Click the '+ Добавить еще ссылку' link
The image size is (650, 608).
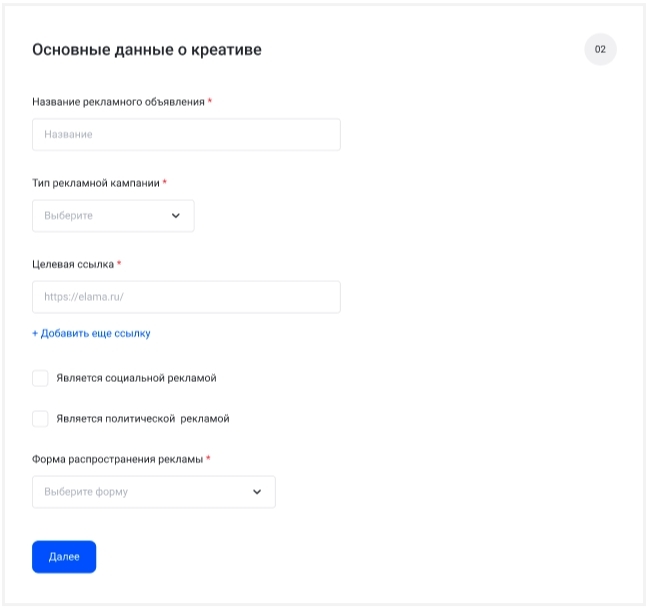coord(91,334)
